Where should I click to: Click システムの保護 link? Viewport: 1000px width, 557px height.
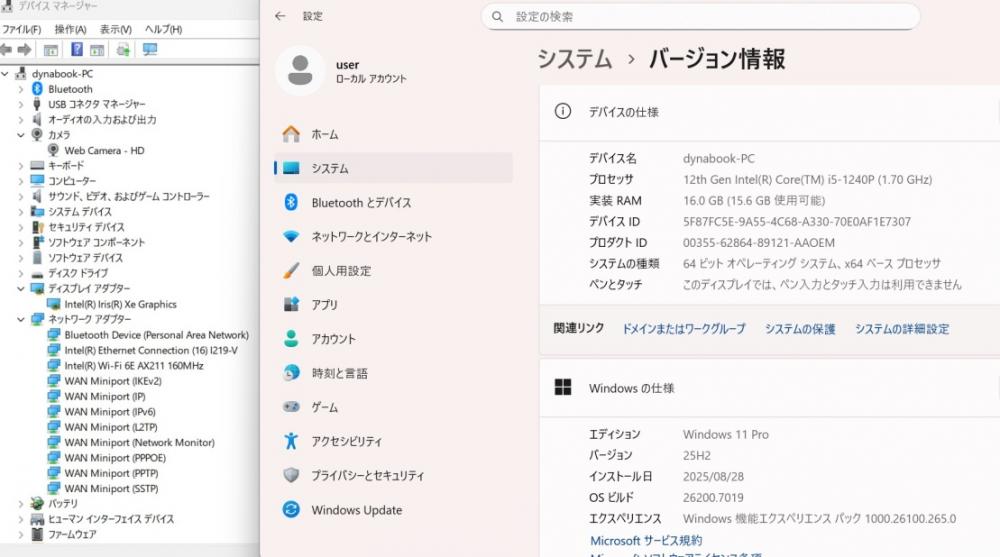pos(800,329)
